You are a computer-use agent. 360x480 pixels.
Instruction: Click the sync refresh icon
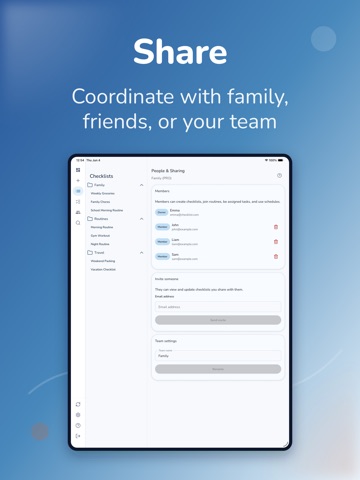tap(78, 404)
